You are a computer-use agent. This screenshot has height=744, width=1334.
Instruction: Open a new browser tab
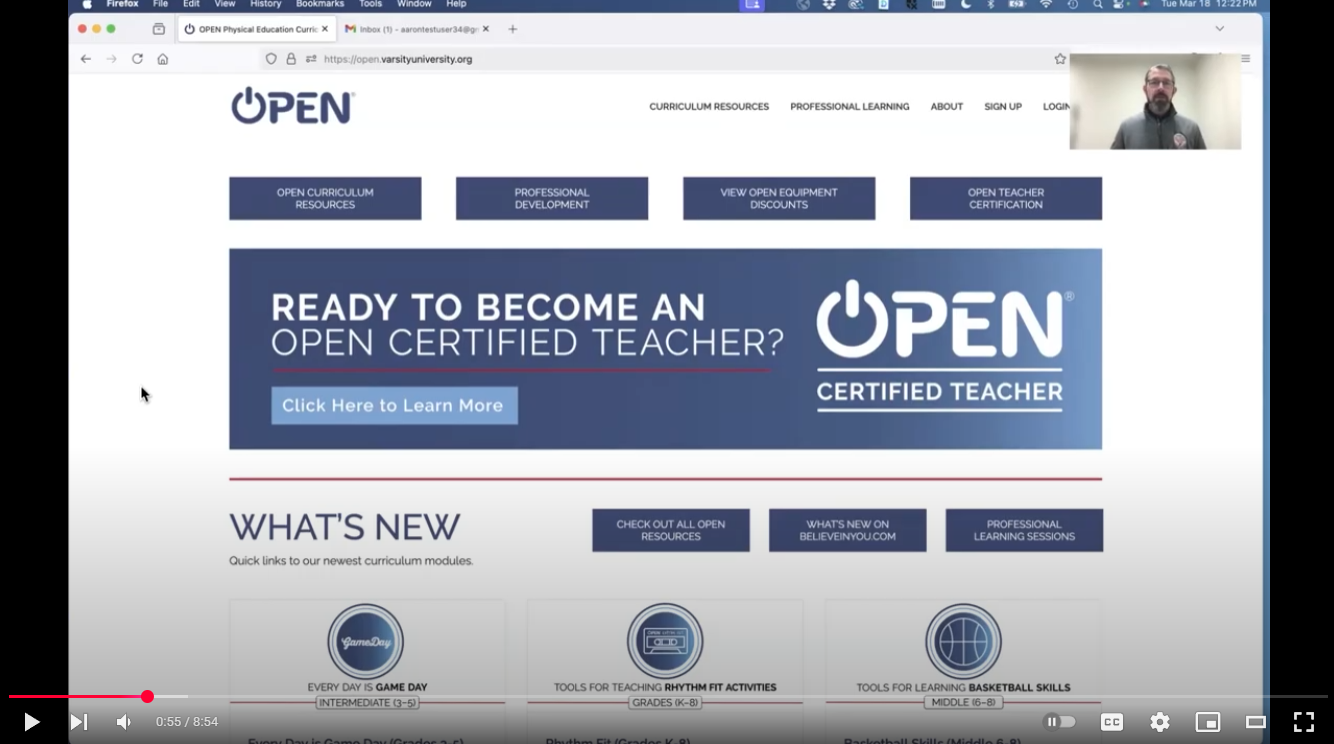click(513, 29)
